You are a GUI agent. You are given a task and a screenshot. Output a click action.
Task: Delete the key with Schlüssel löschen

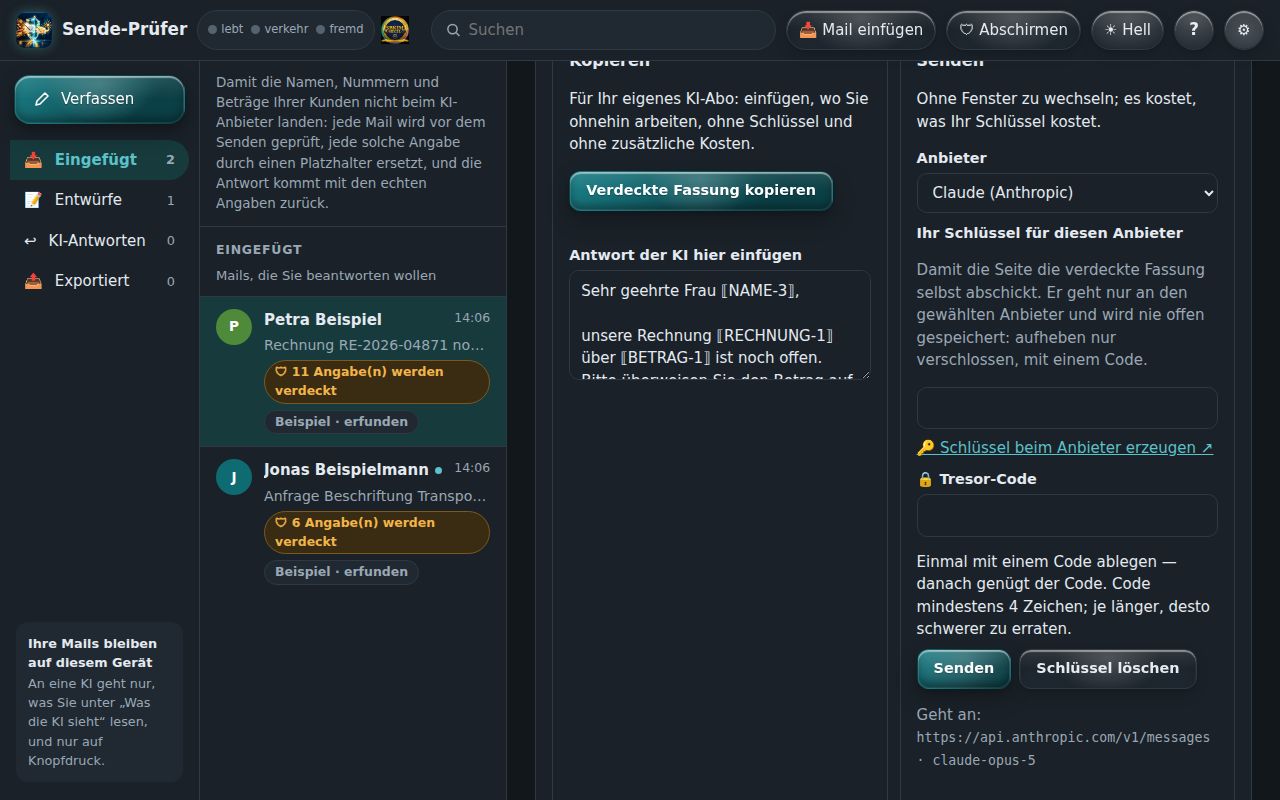[1108, 669]
